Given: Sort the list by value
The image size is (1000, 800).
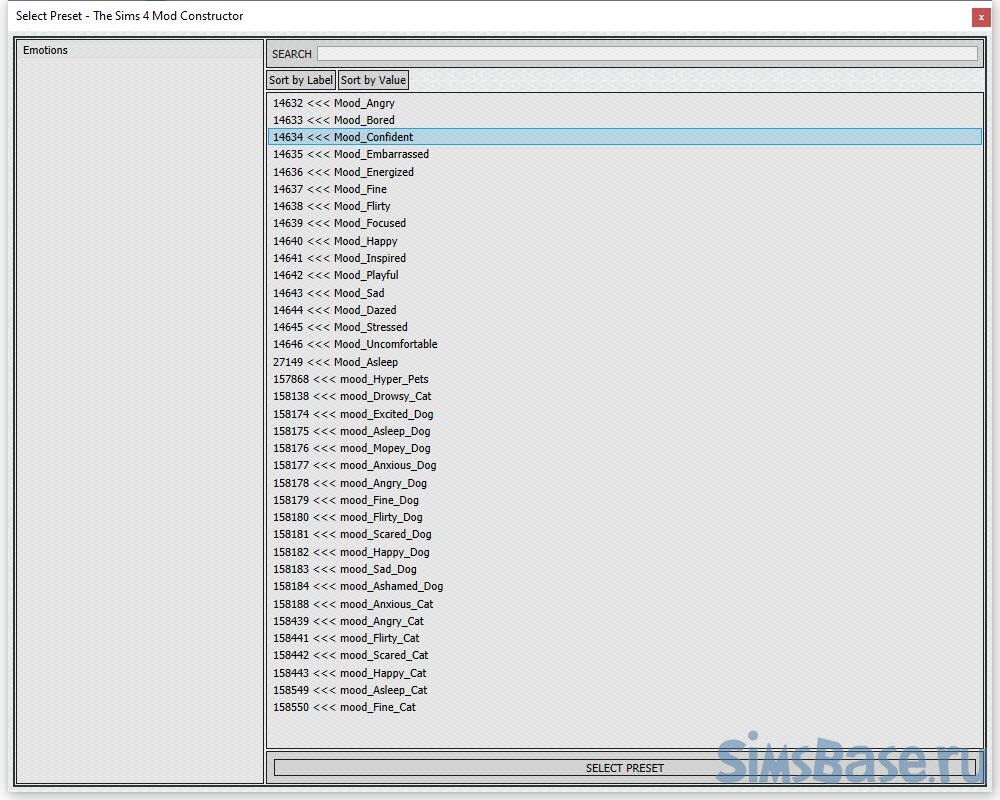Looking at the screenshot, I should [x=373, y=80].
